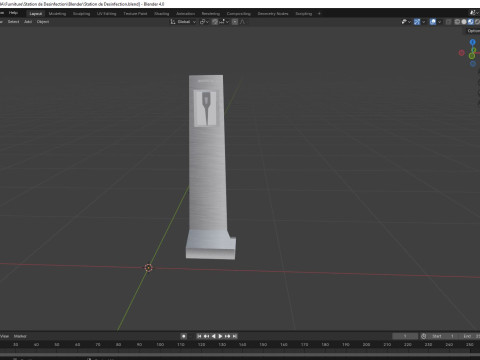
Task: Toggle the preview range clock icon
Action: point(424,336)
